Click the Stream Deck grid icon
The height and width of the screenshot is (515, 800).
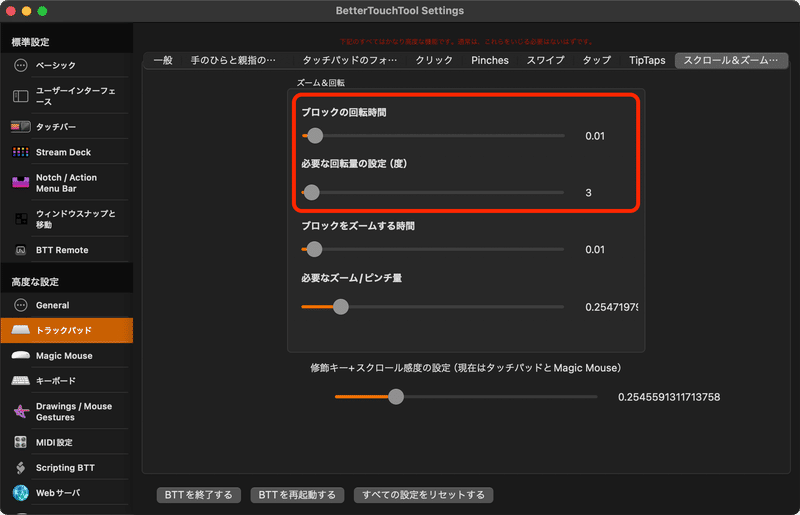20,152
